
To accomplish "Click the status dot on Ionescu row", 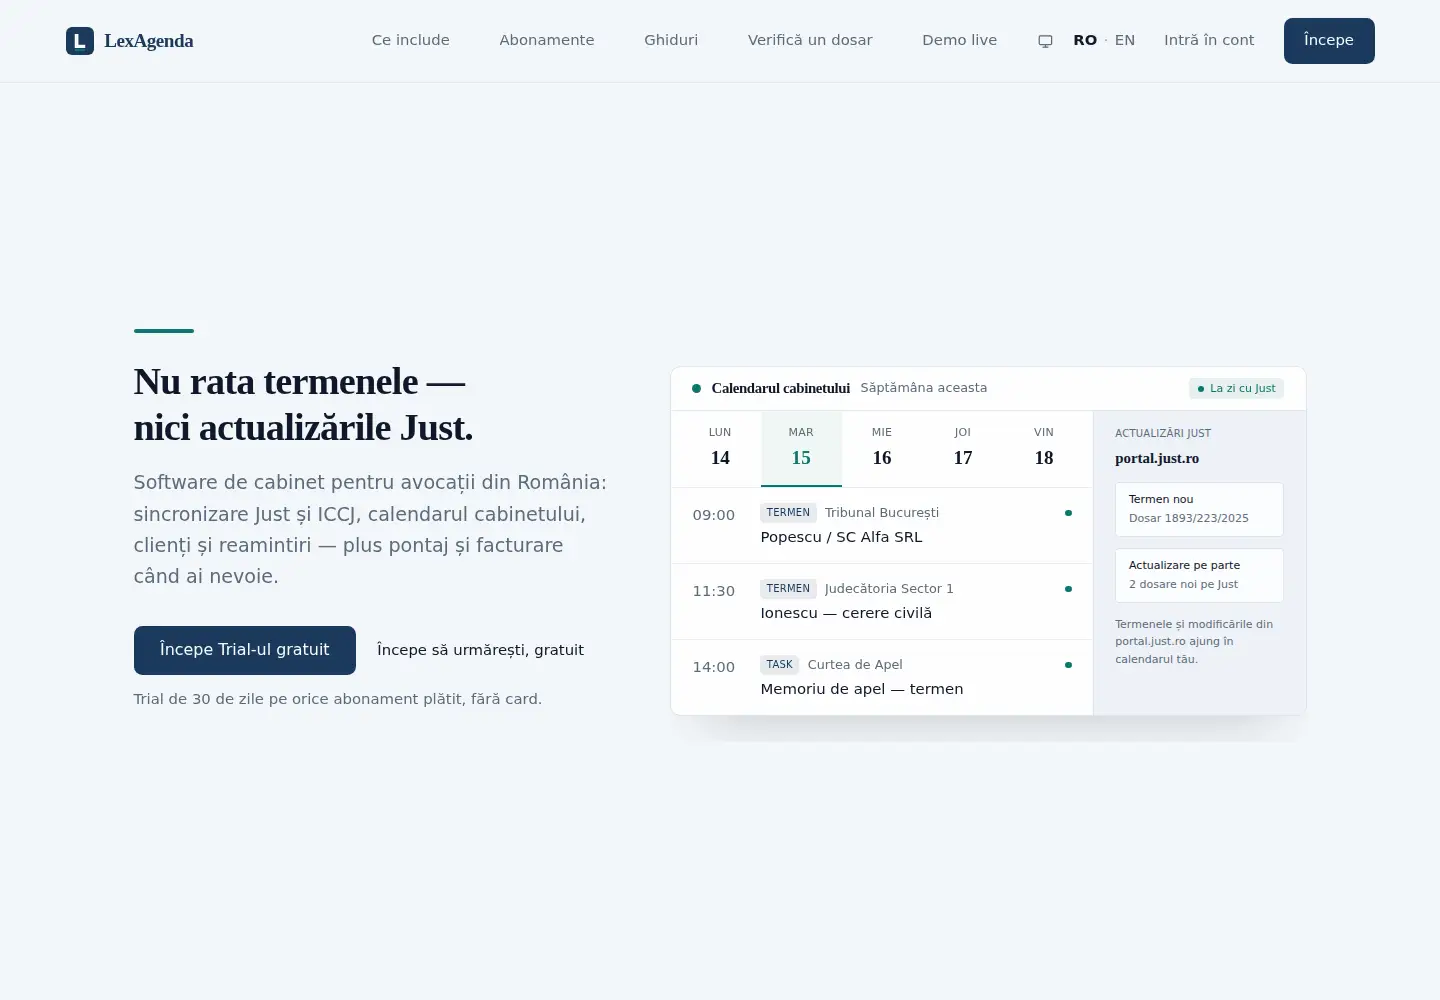I will coord(1068,589).
